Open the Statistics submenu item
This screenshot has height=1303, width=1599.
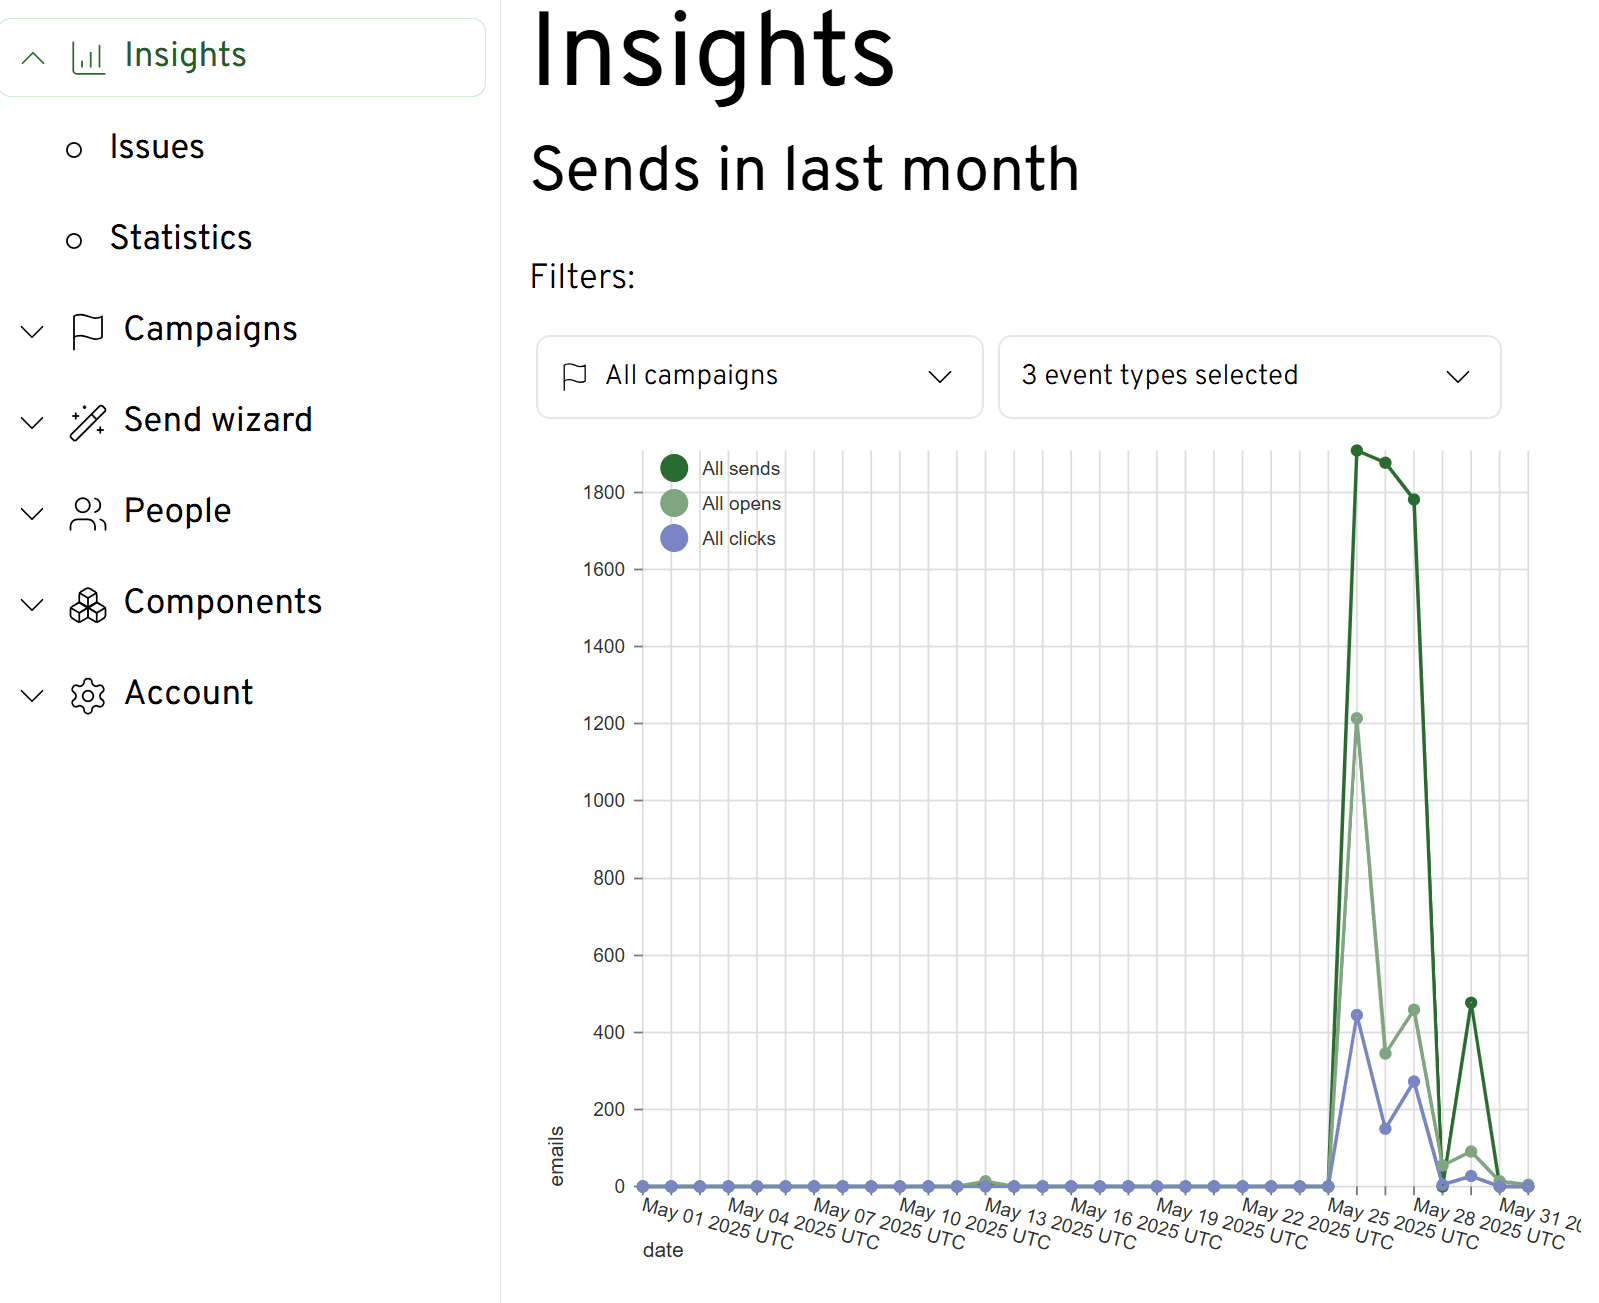coord(180,238)
